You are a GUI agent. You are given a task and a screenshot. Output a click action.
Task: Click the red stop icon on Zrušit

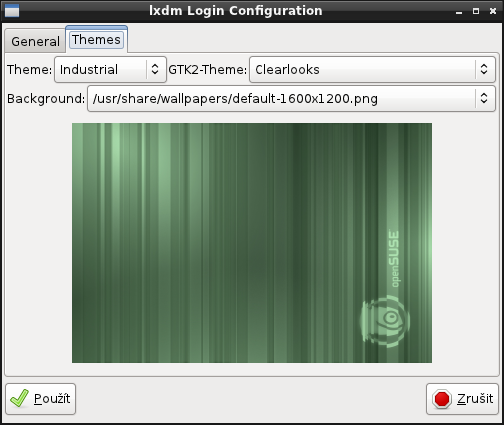click(442, 399)
